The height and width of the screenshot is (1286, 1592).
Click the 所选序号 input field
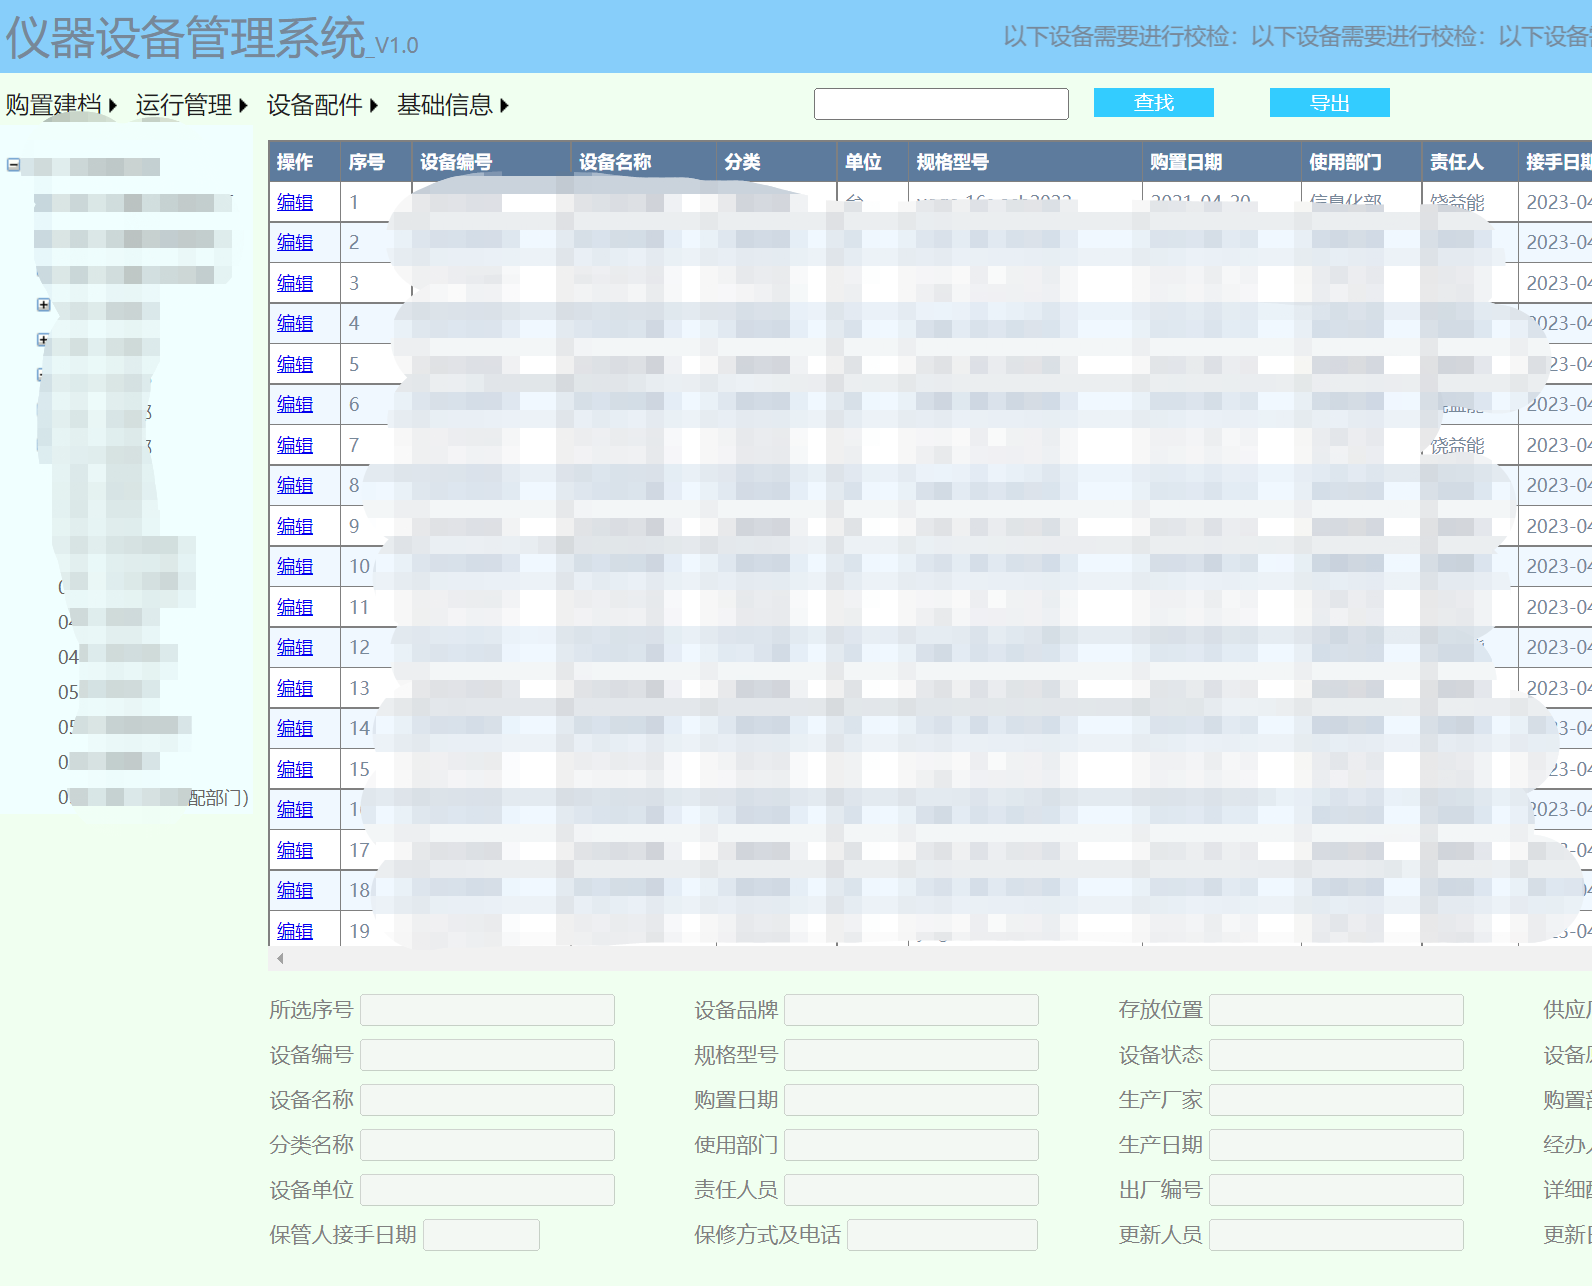tap(487, 1010)
